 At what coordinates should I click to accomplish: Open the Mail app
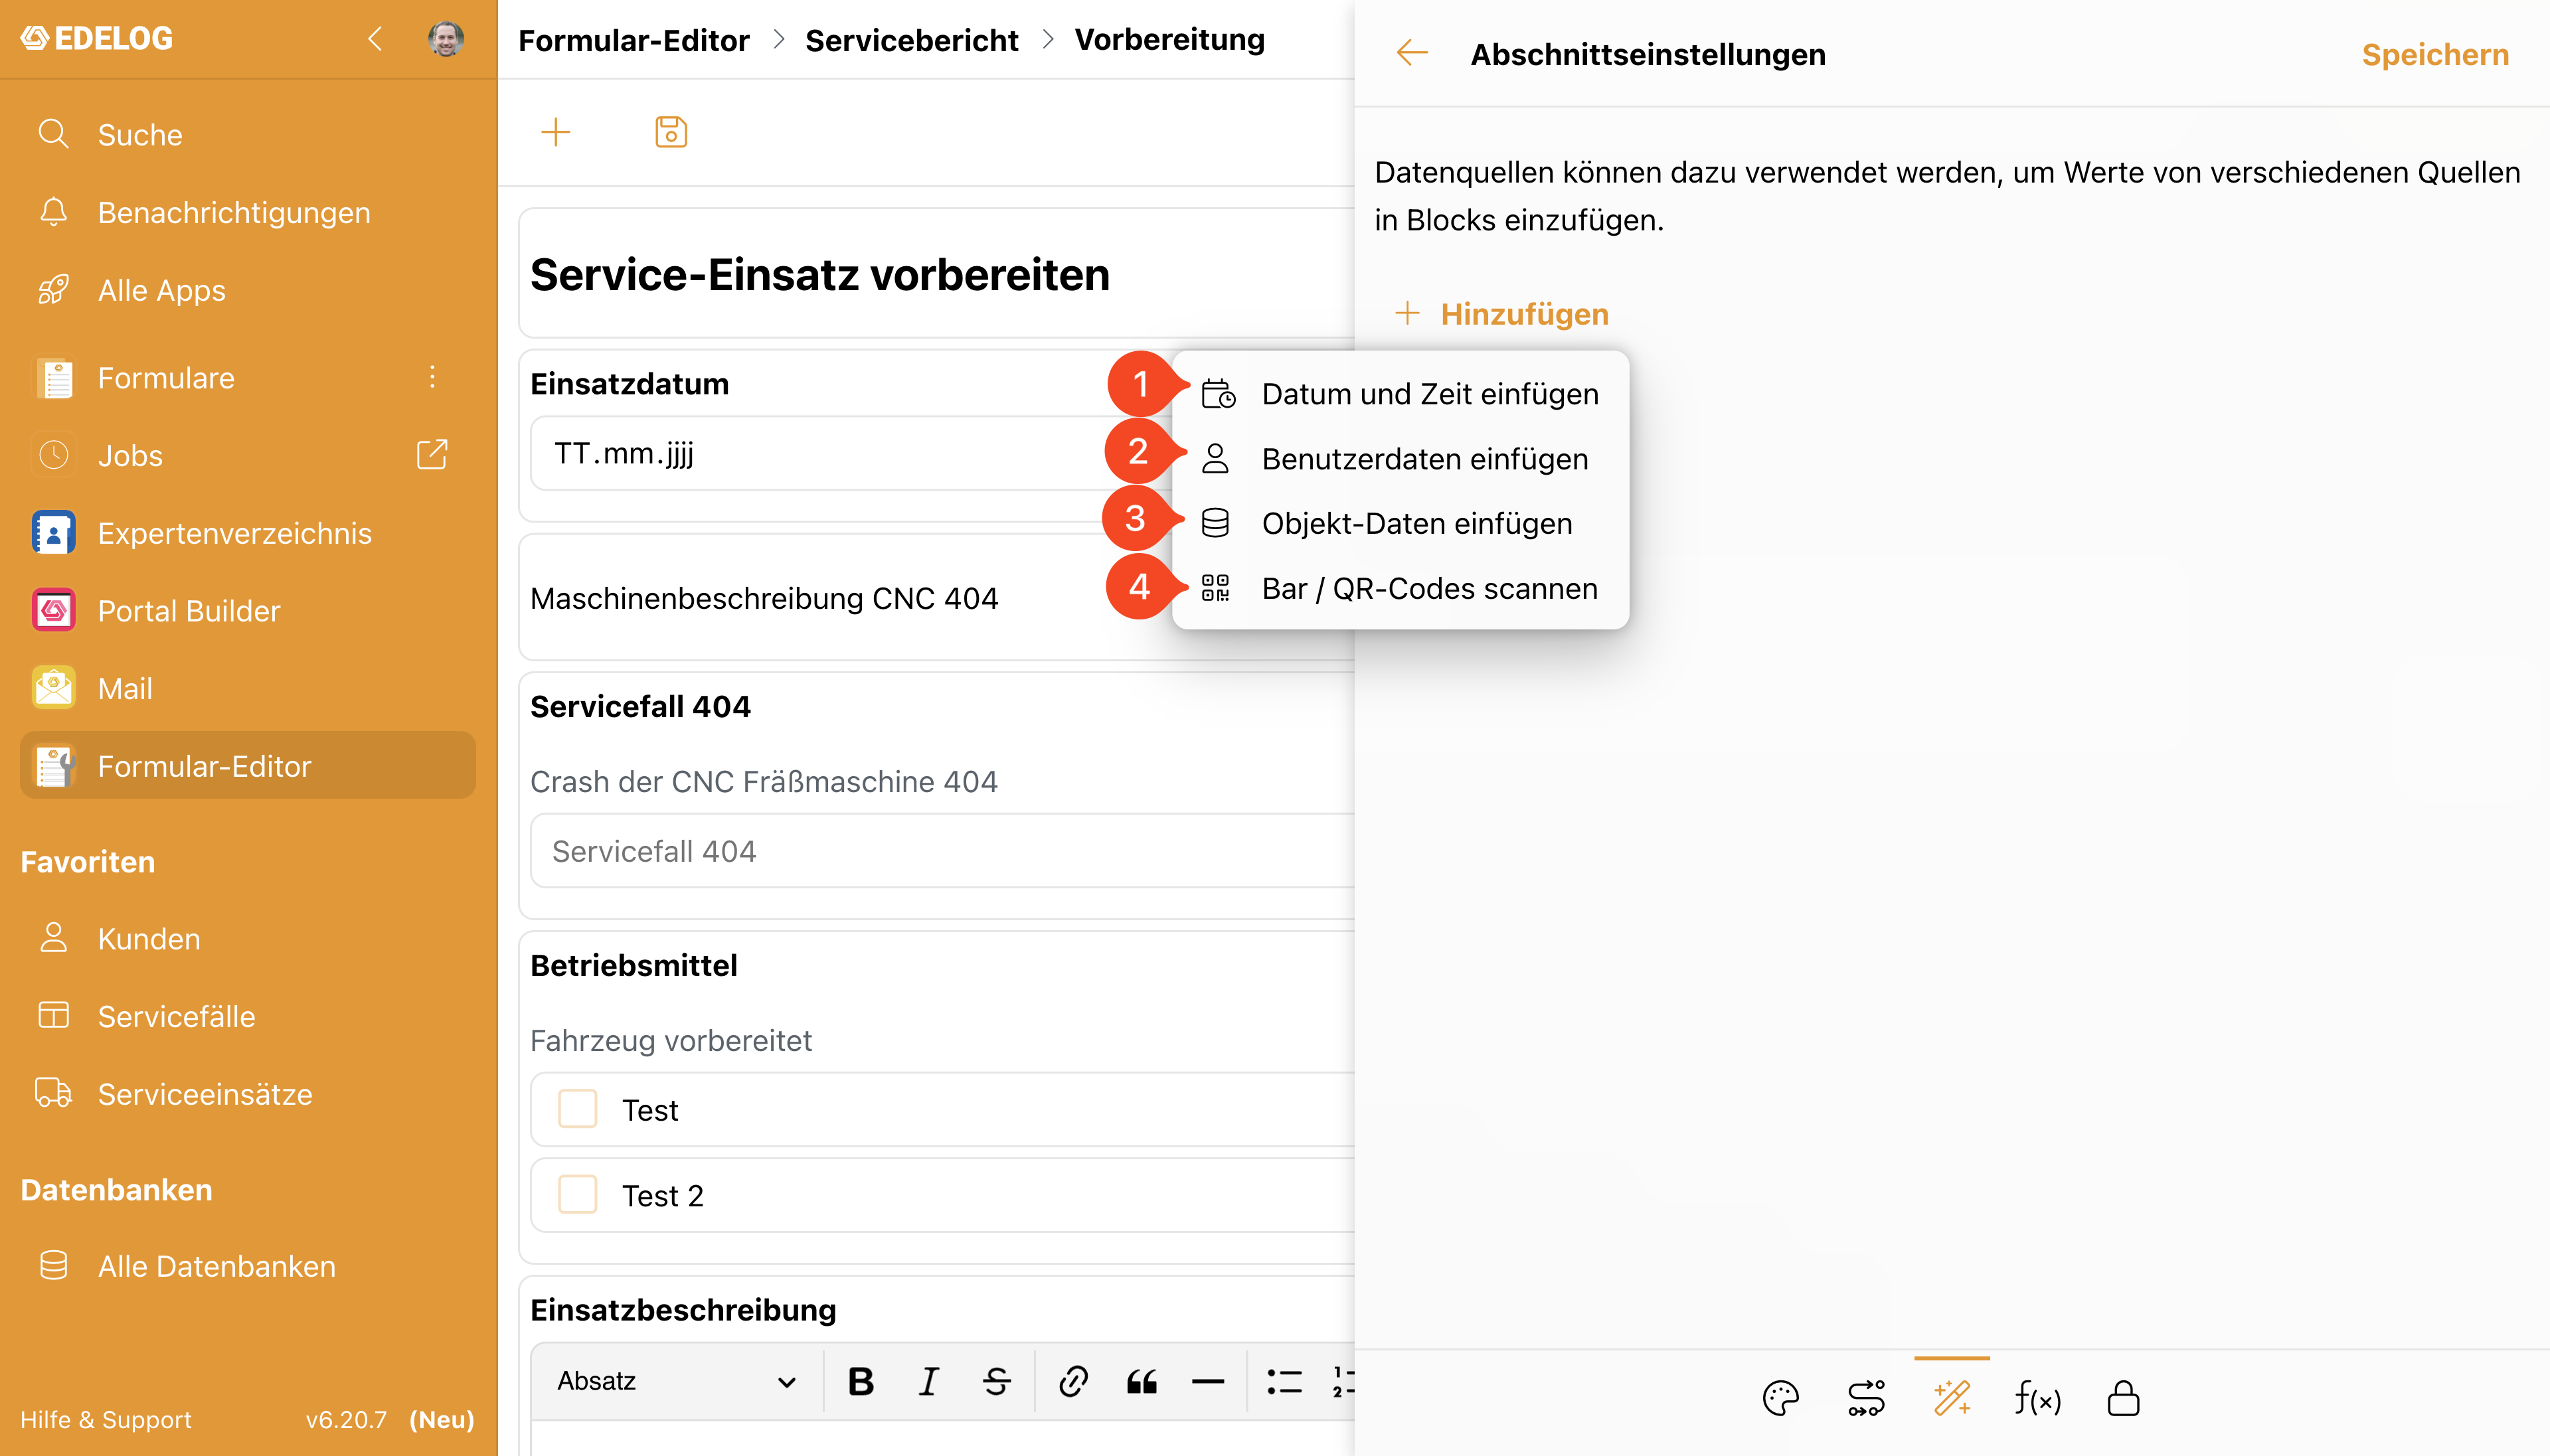tap(248, 688)
